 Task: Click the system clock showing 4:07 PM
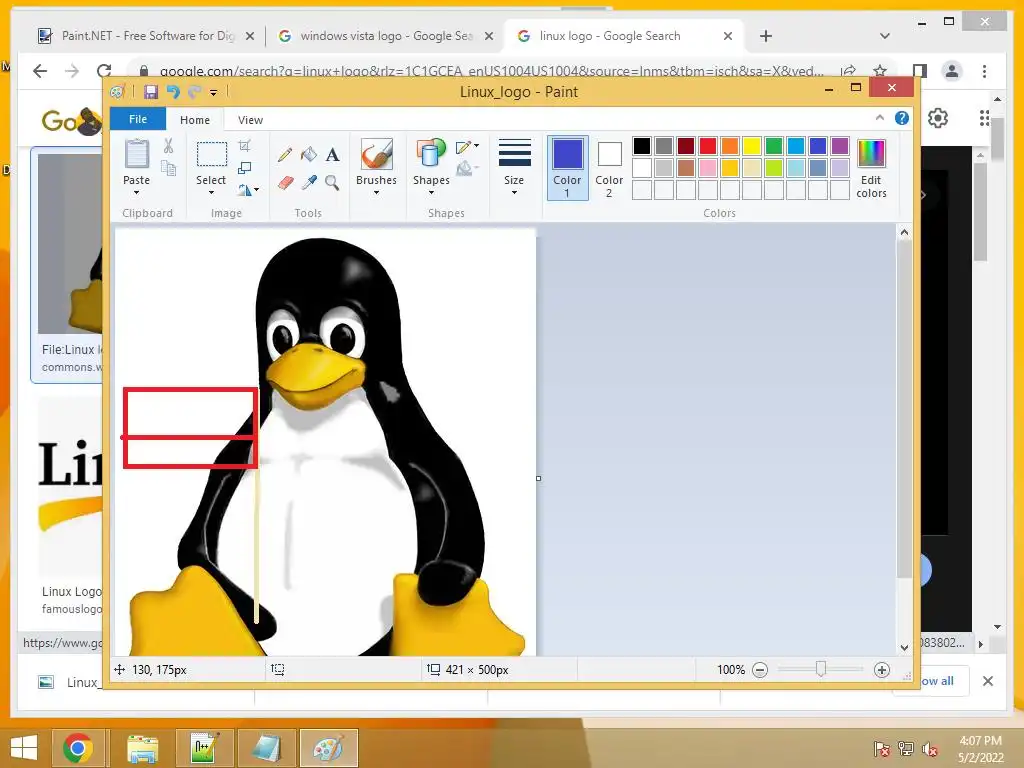pyautogui.click(x=980, y=741)
